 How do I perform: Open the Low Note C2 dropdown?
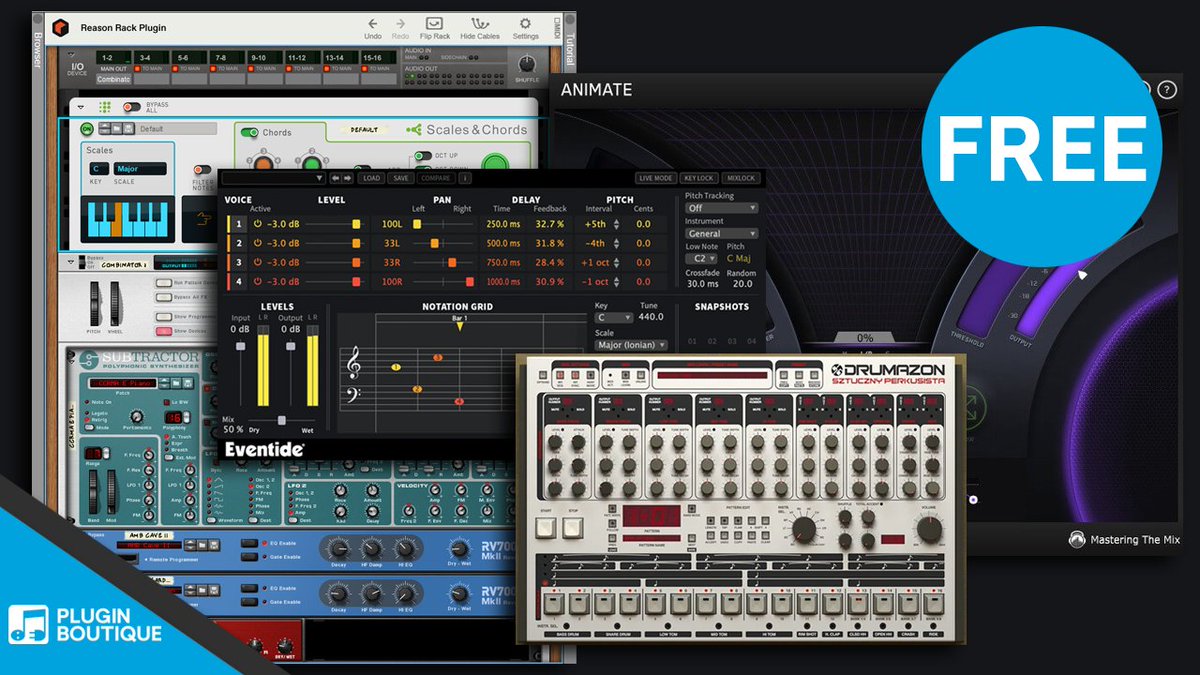tap(700, 258)
